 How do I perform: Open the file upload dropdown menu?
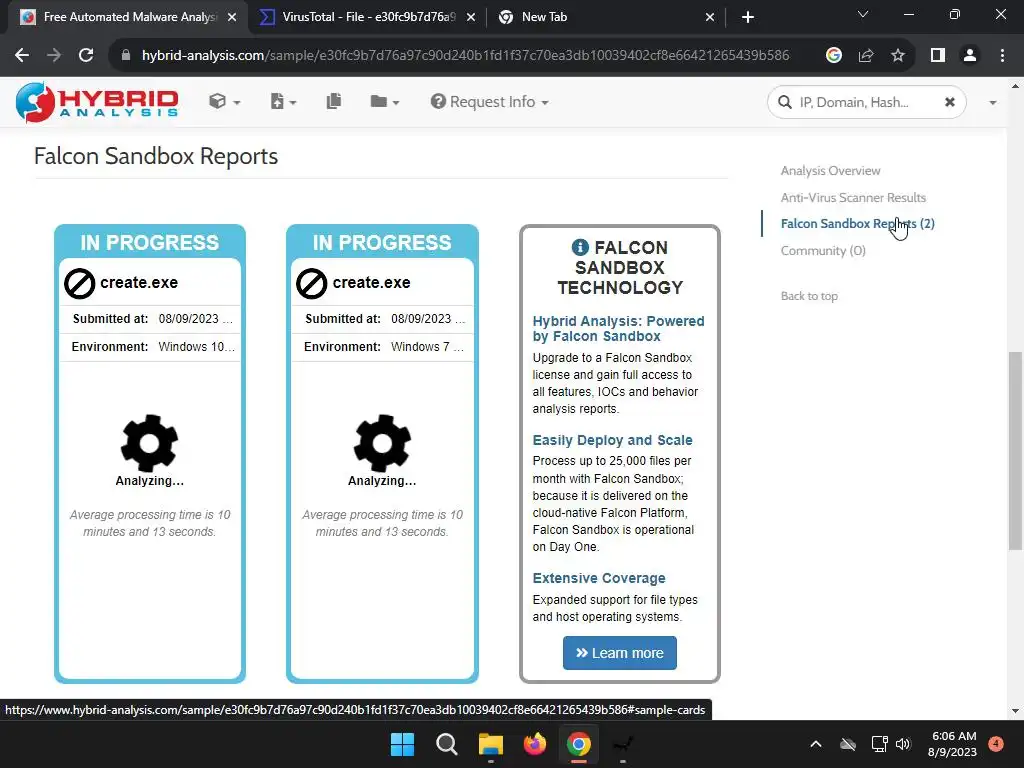283,102
